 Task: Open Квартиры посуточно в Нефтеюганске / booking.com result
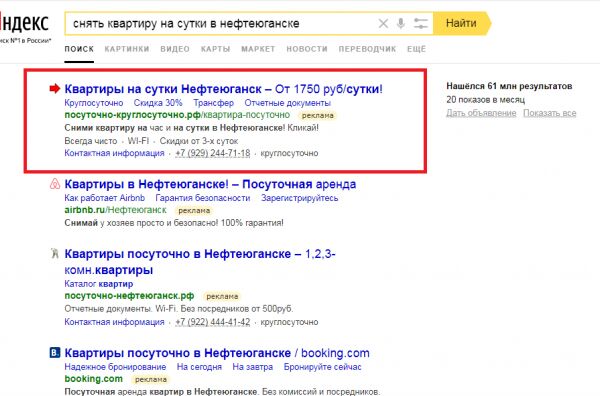point(217,353)
